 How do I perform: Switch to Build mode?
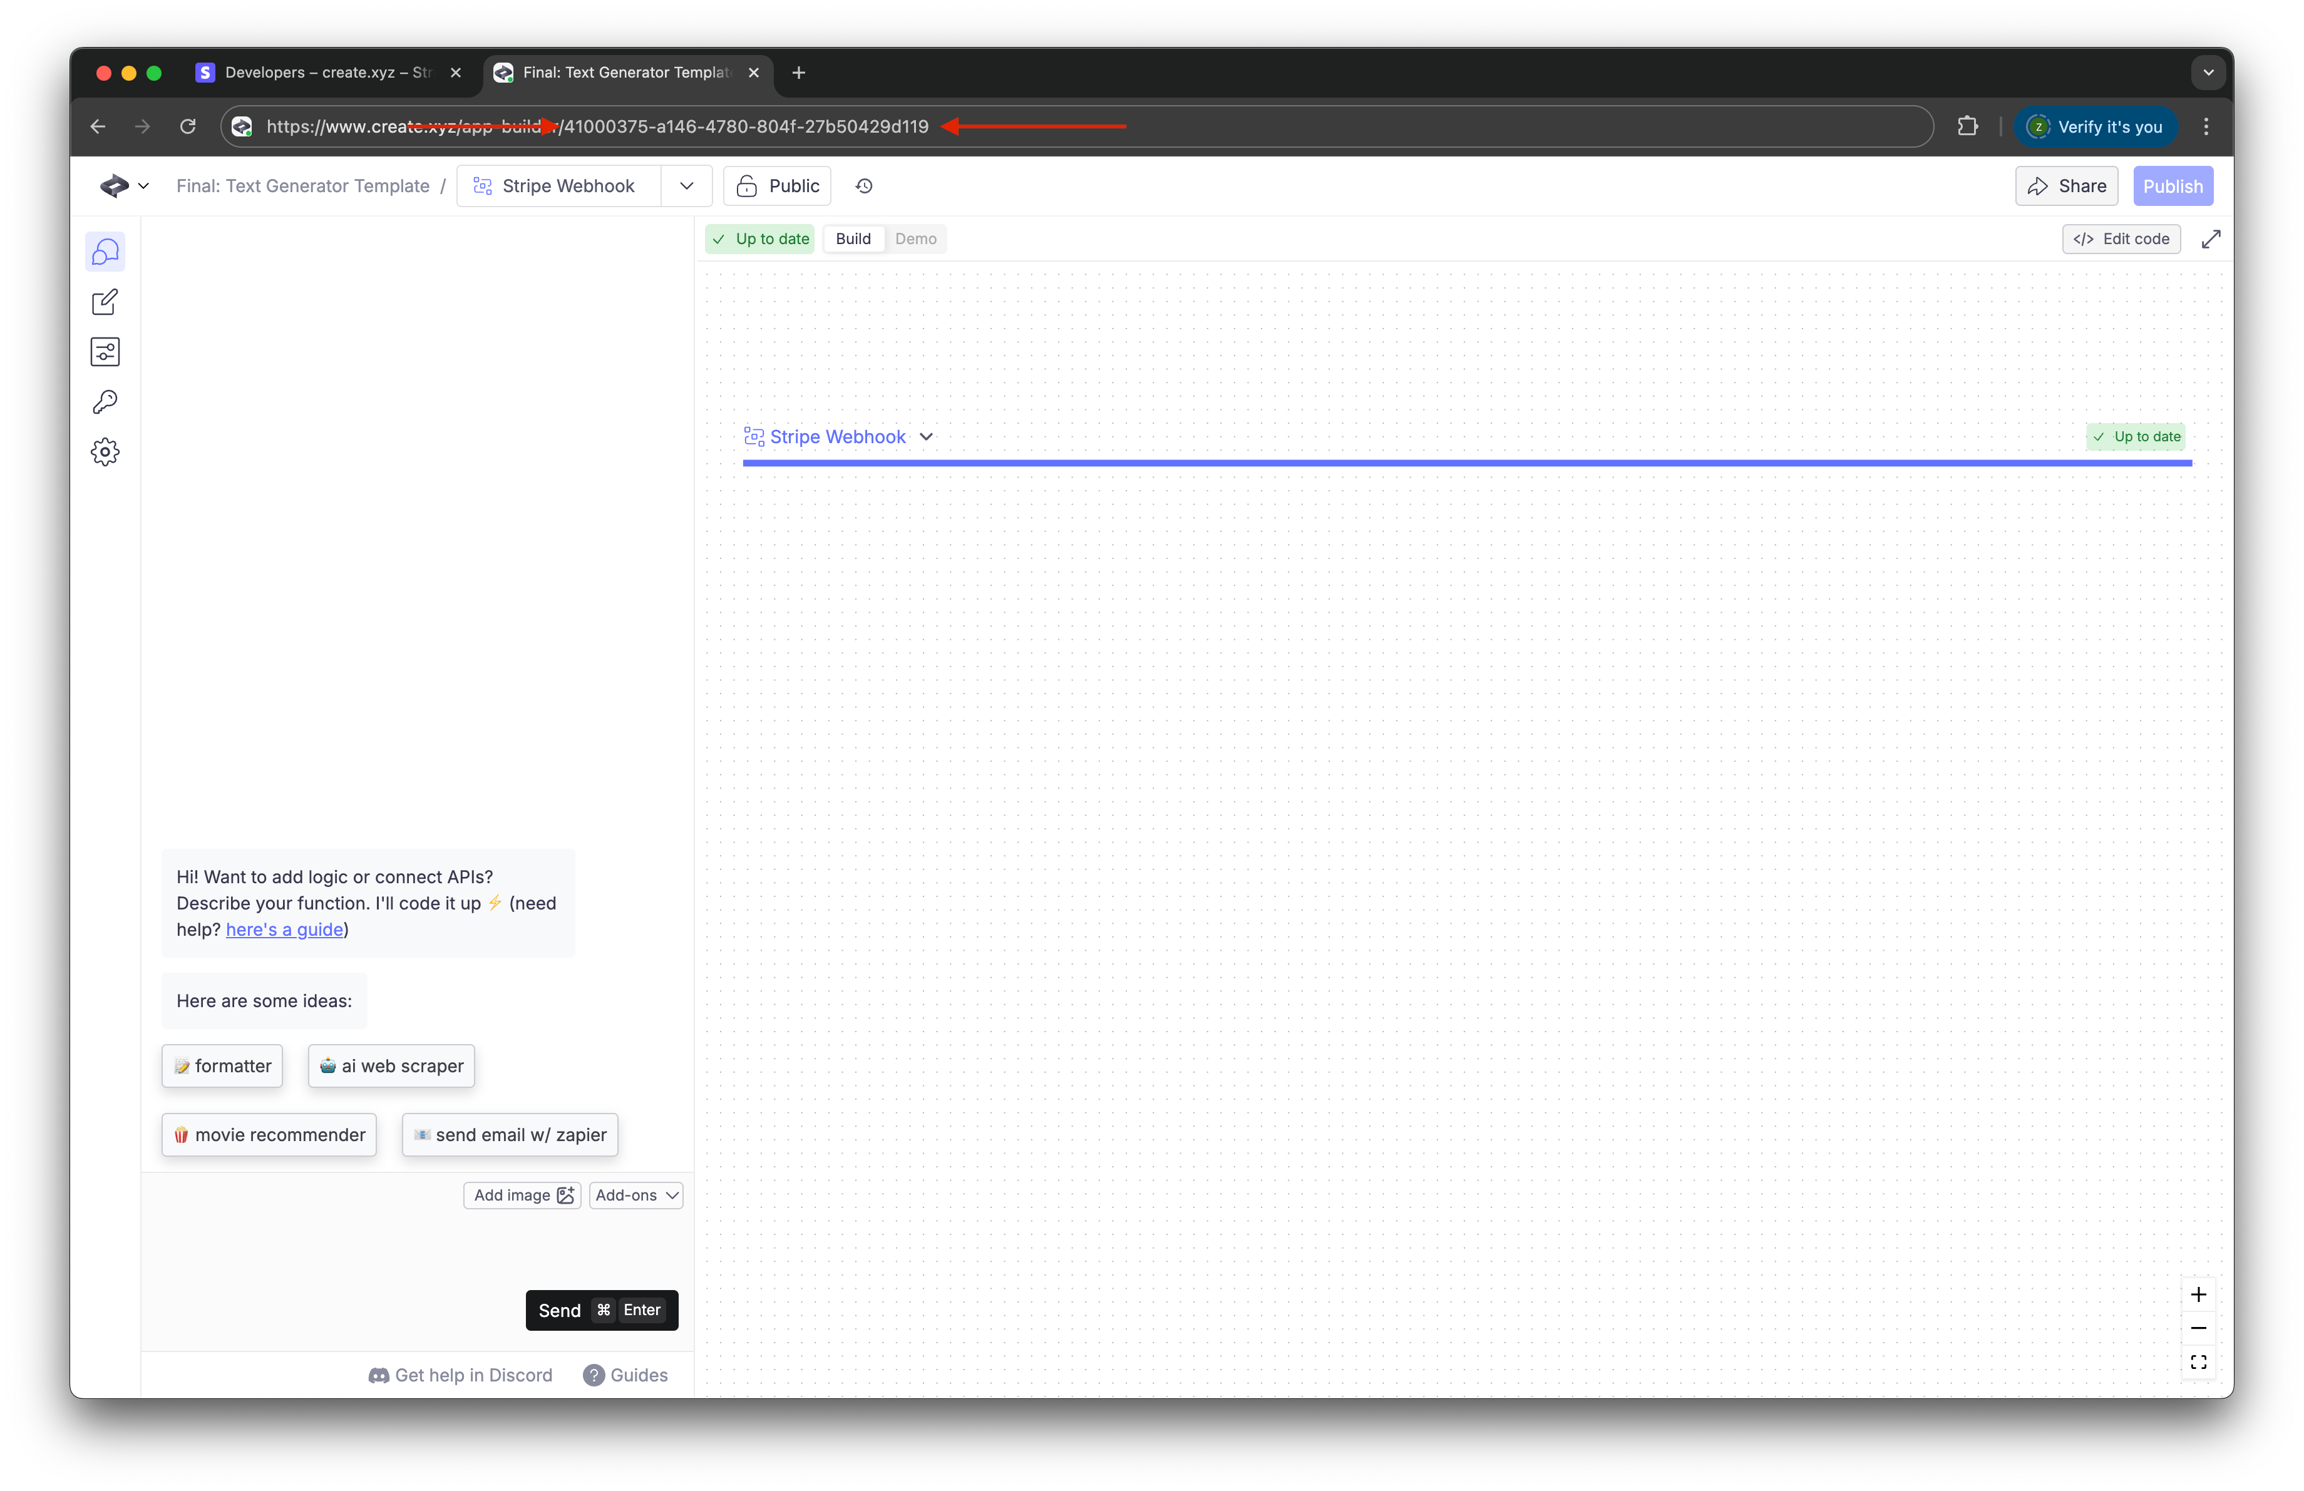coord(853,239)
